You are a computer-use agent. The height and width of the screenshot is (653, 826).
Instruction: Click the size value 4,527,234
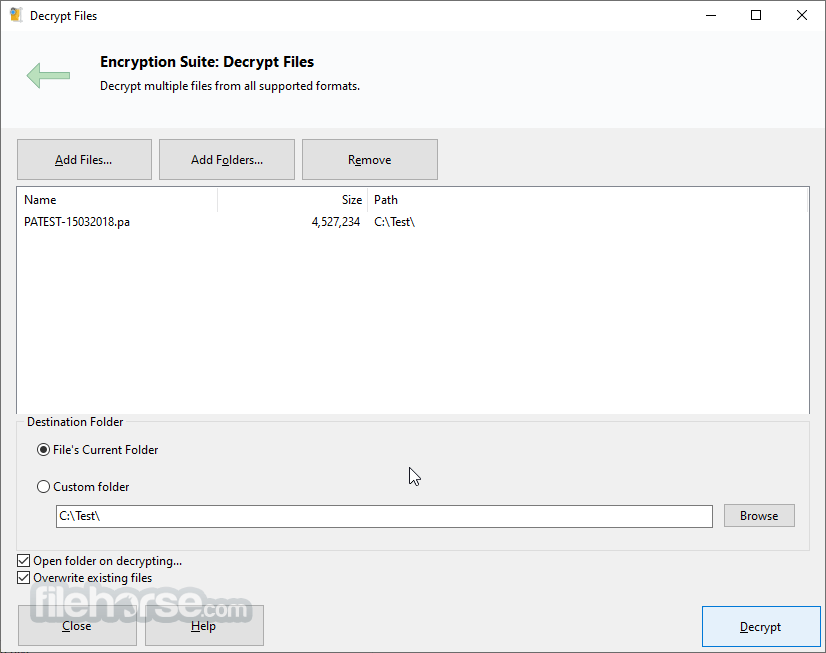(336, 222)
